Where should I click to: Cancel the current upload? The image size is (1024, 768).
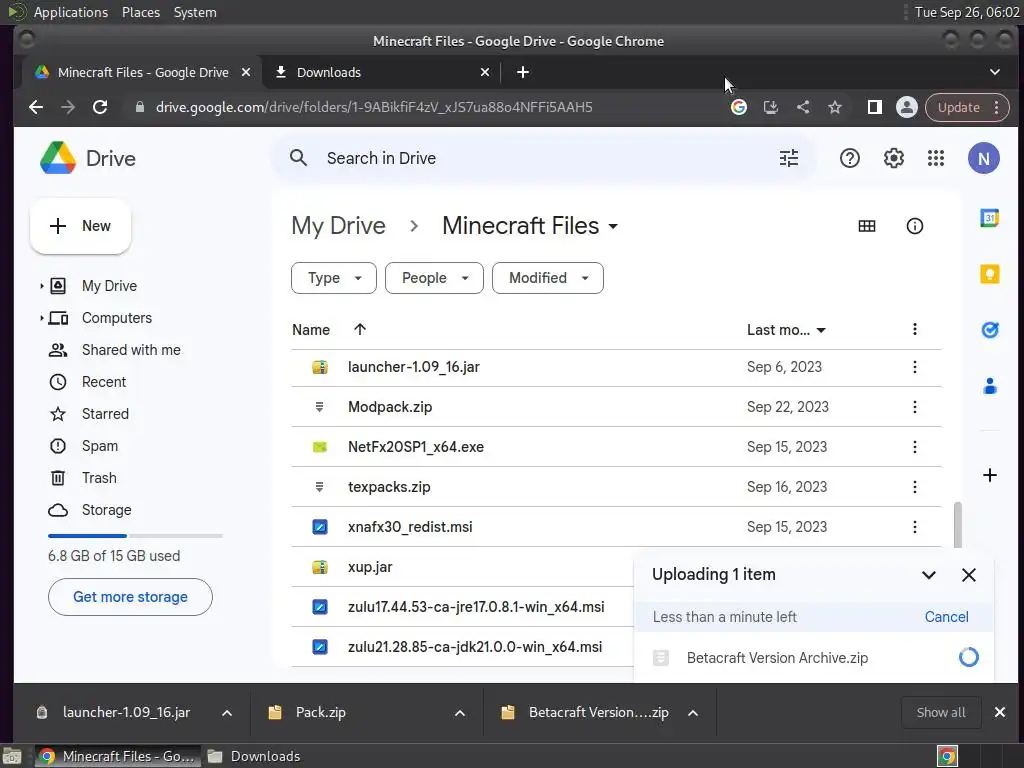(946, 617)
